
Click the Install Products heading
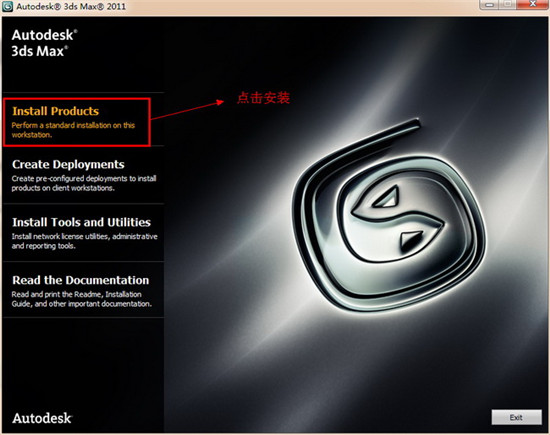click(55, 111)
